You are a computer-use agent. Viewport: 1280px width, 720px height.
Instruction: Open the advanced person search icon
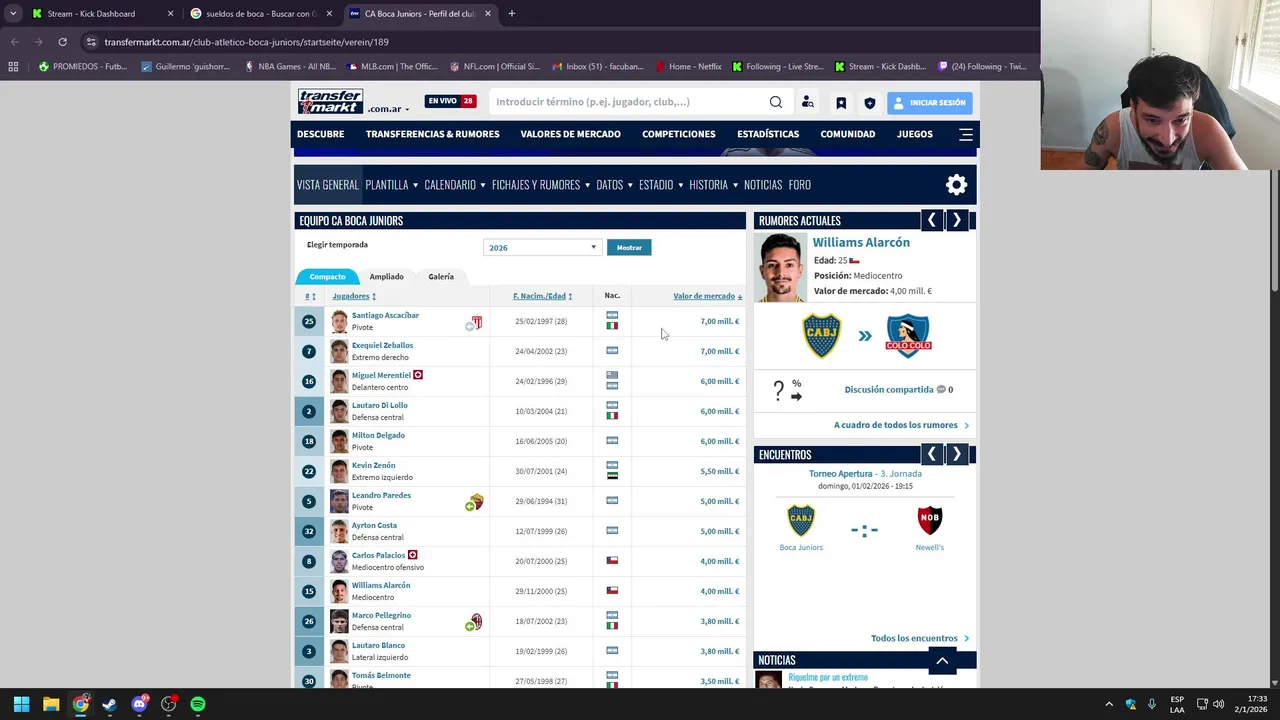[x=808, y=102]
